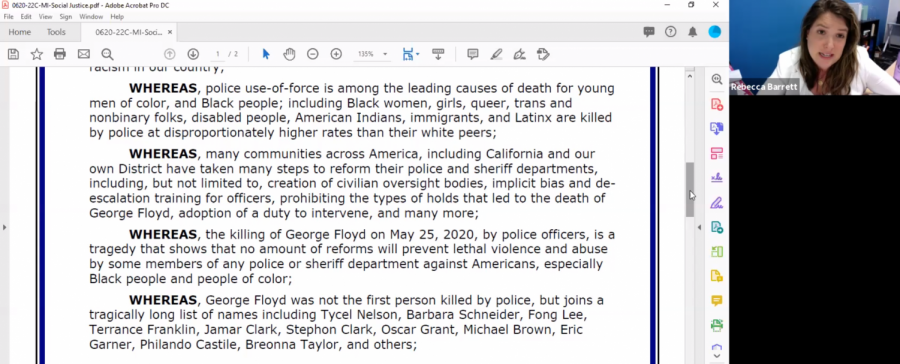The image size is (900, 364).
Task: Open fit page options tool
Action: [x=408, y=55]
